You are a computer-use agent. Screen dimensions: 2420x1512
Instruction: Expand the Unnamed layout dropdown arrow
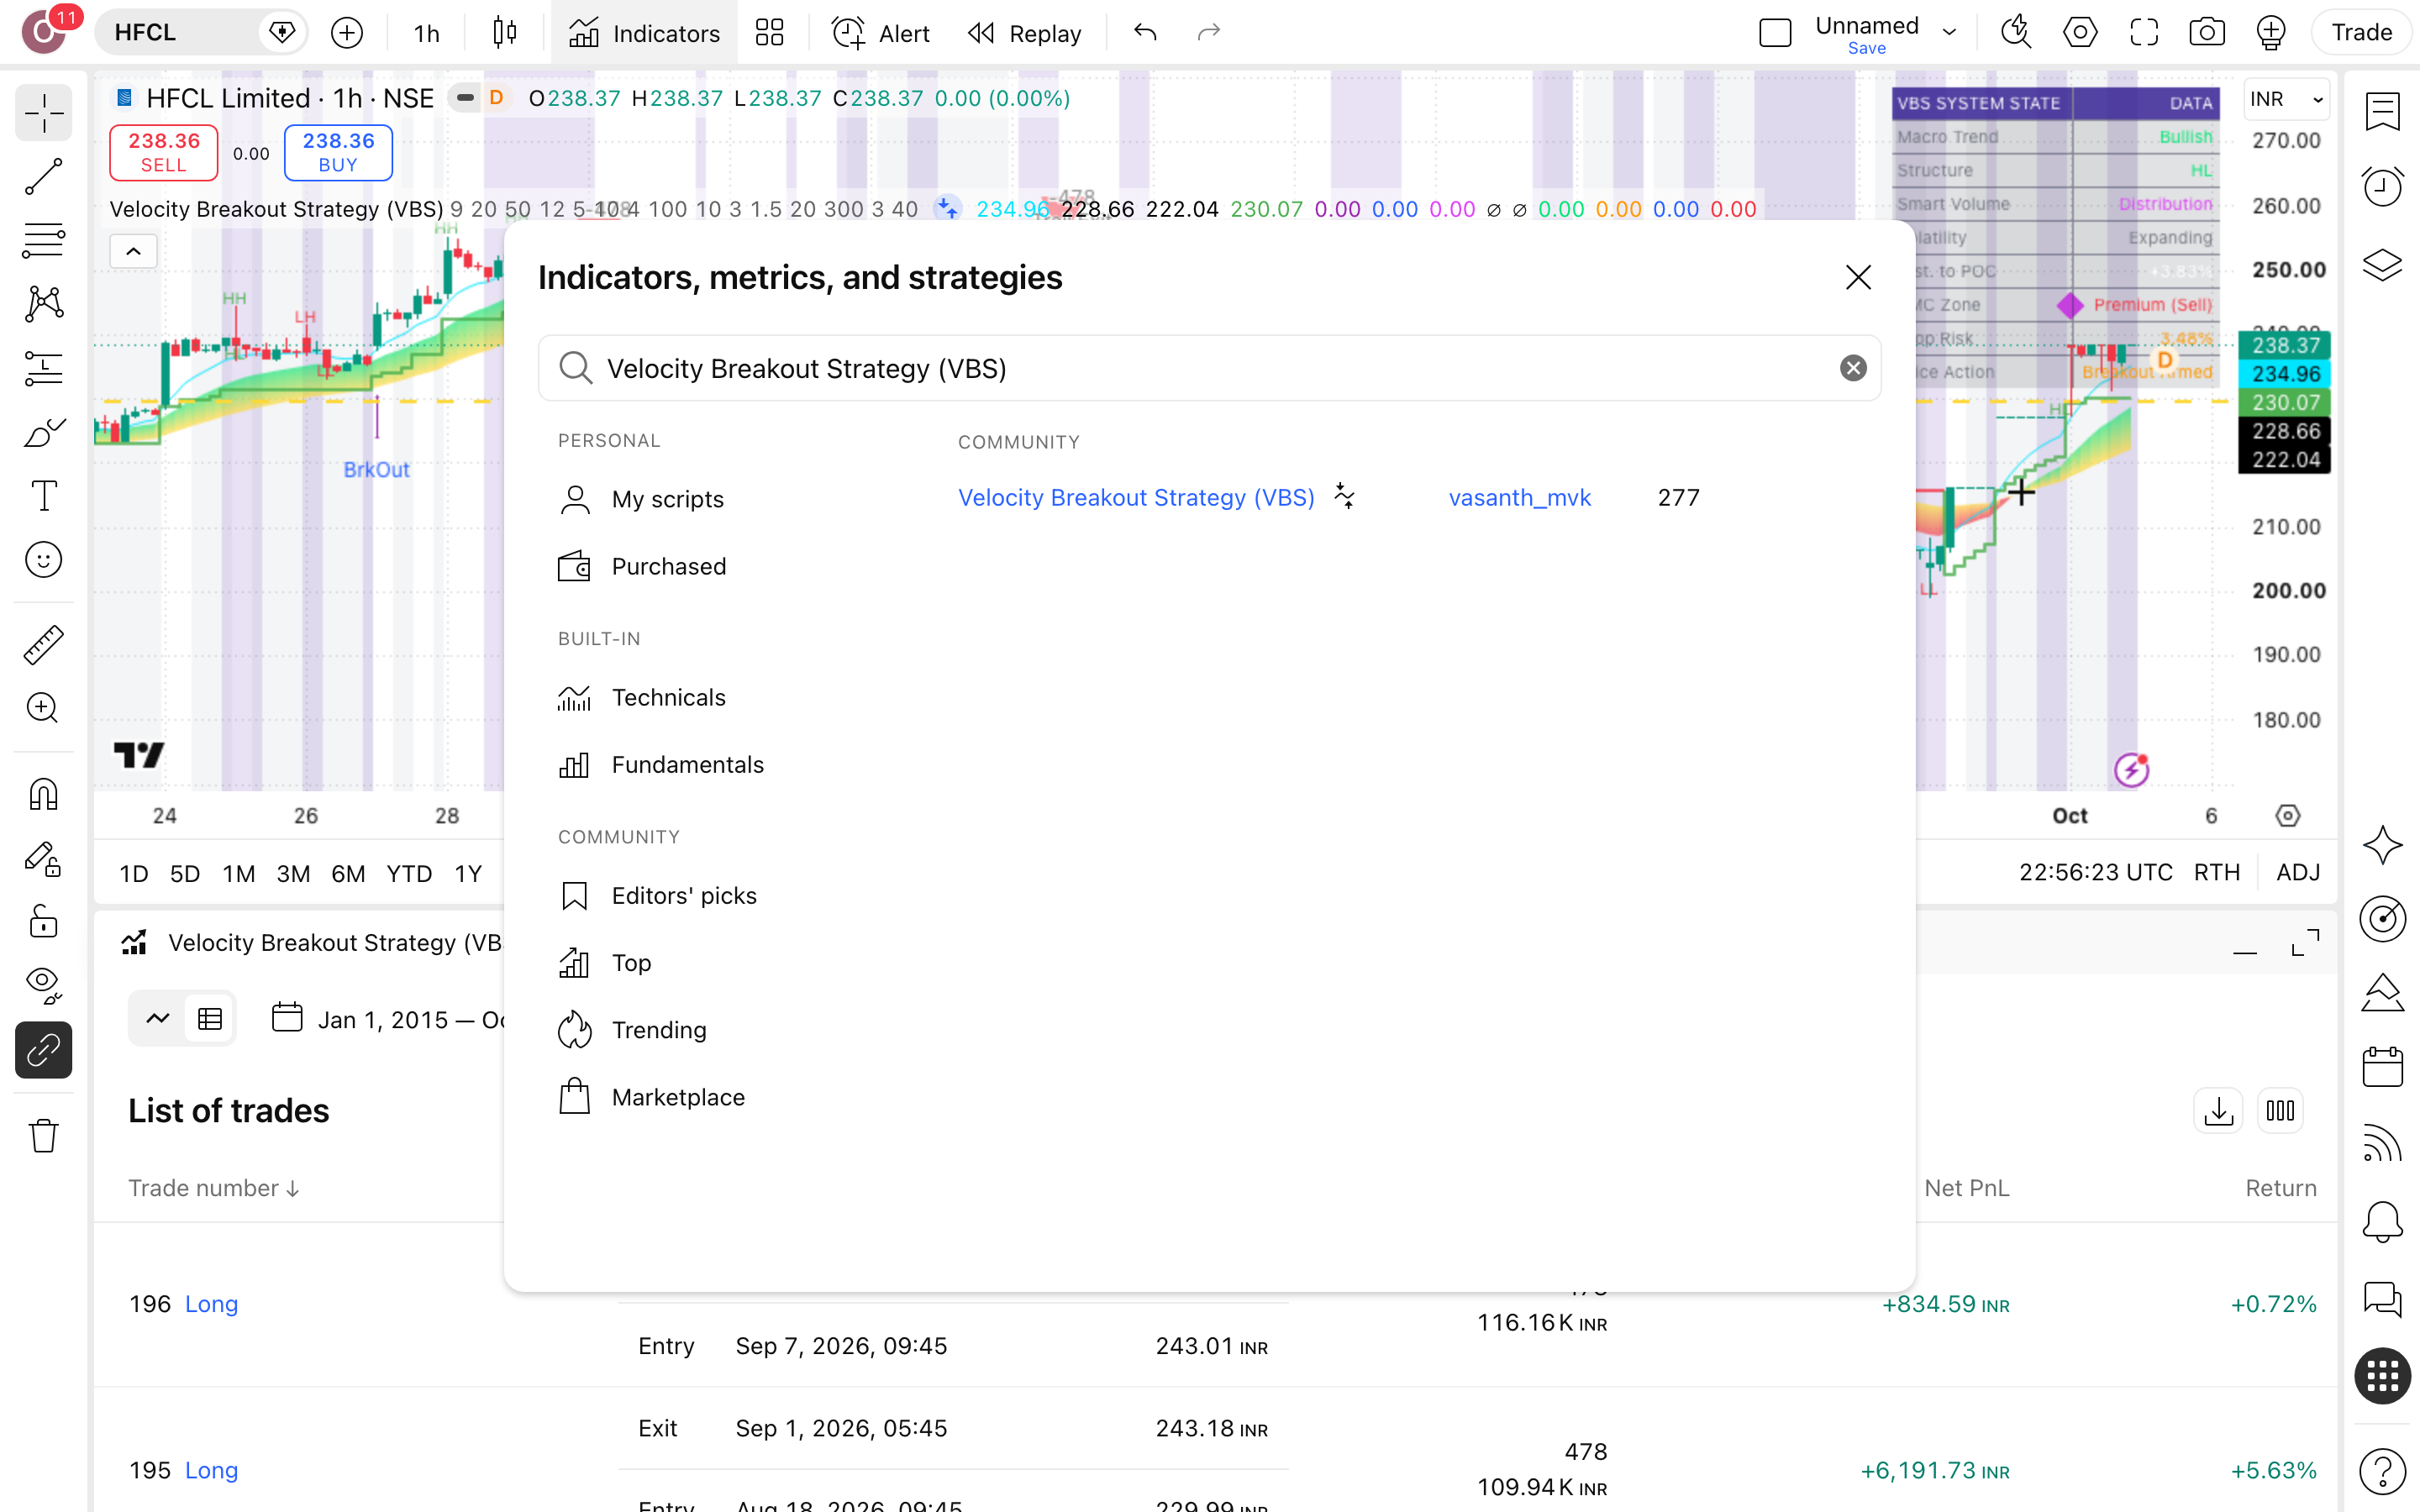pyautogui.click(x=1949, y=33)
